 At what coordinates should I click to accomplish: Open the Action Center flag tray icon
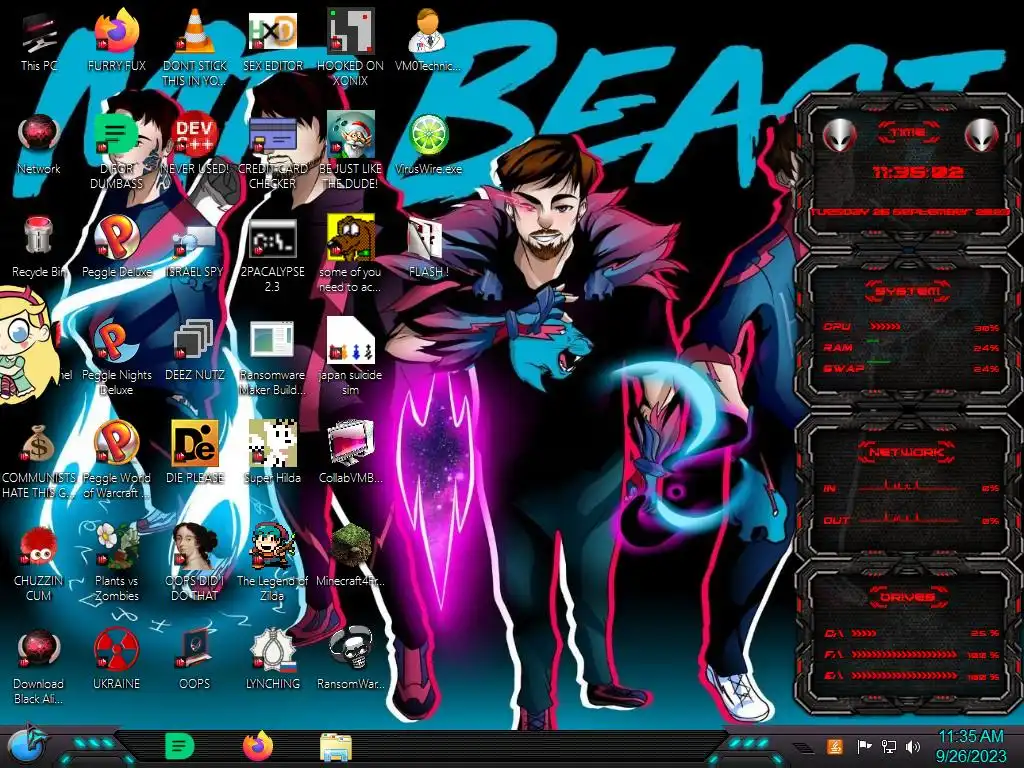click(863, 746)
